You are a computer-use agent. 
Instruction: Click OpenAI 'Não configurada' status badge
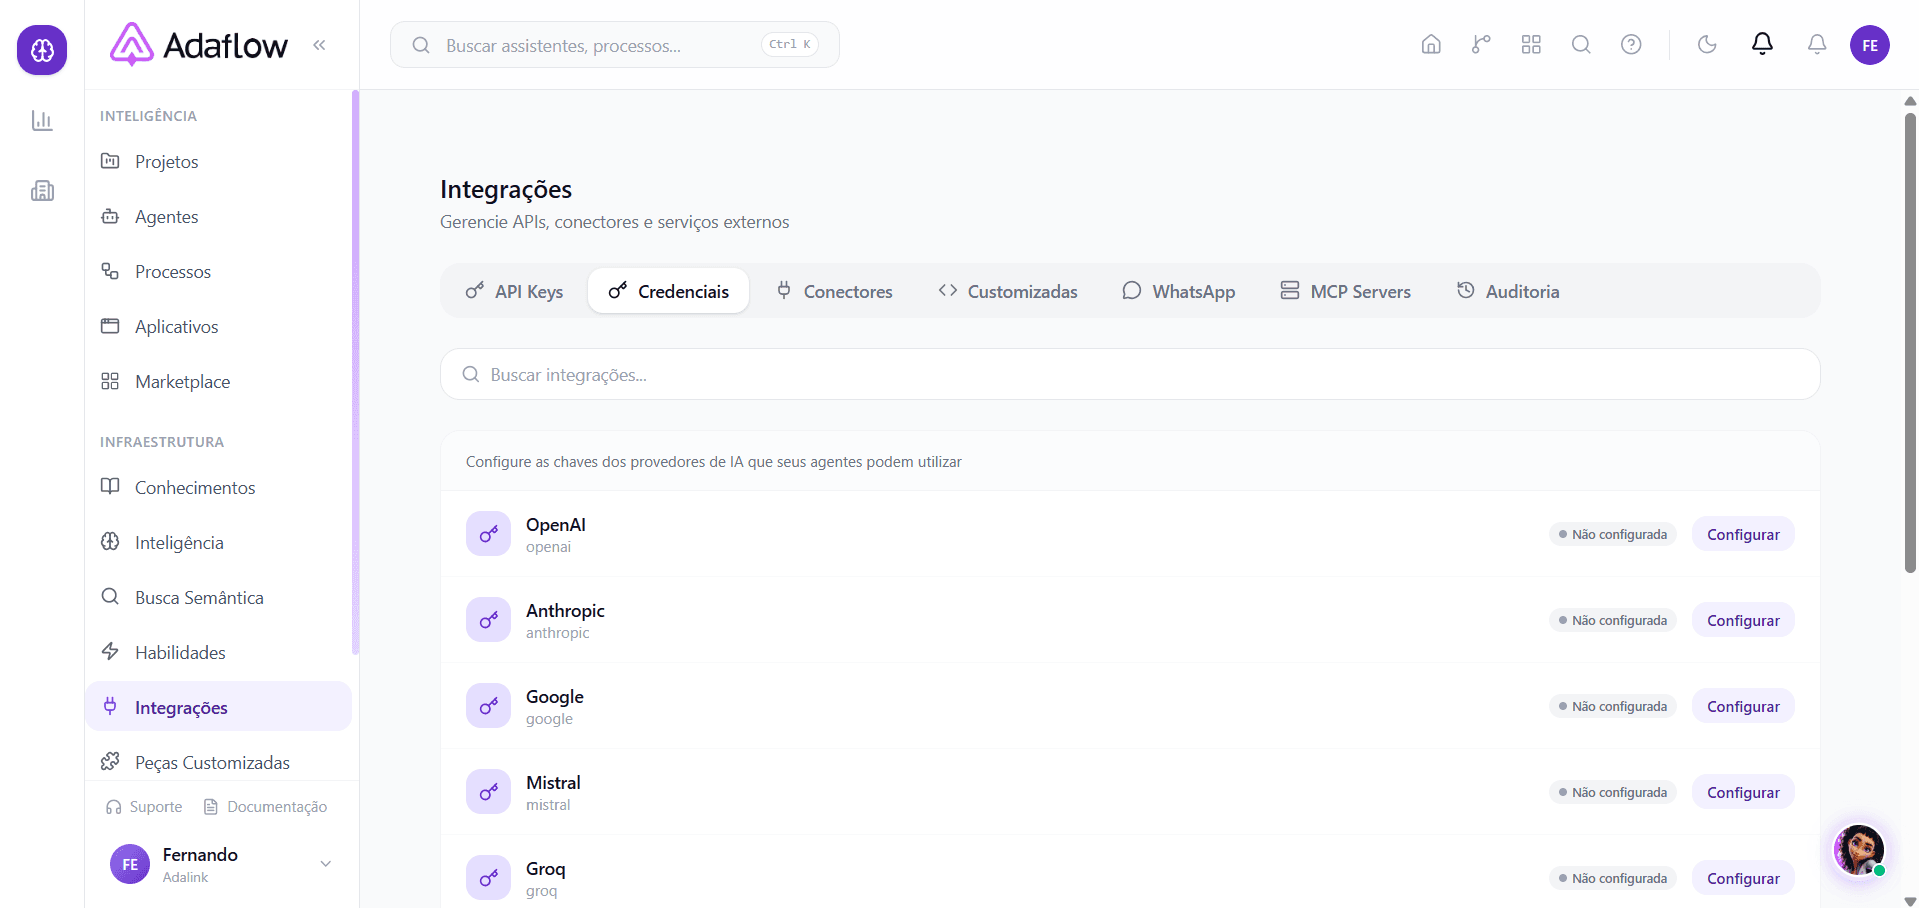coord(1612,534)
